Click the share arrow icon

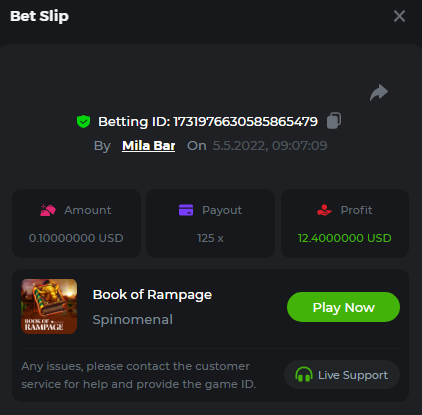(x=379, y=92)
